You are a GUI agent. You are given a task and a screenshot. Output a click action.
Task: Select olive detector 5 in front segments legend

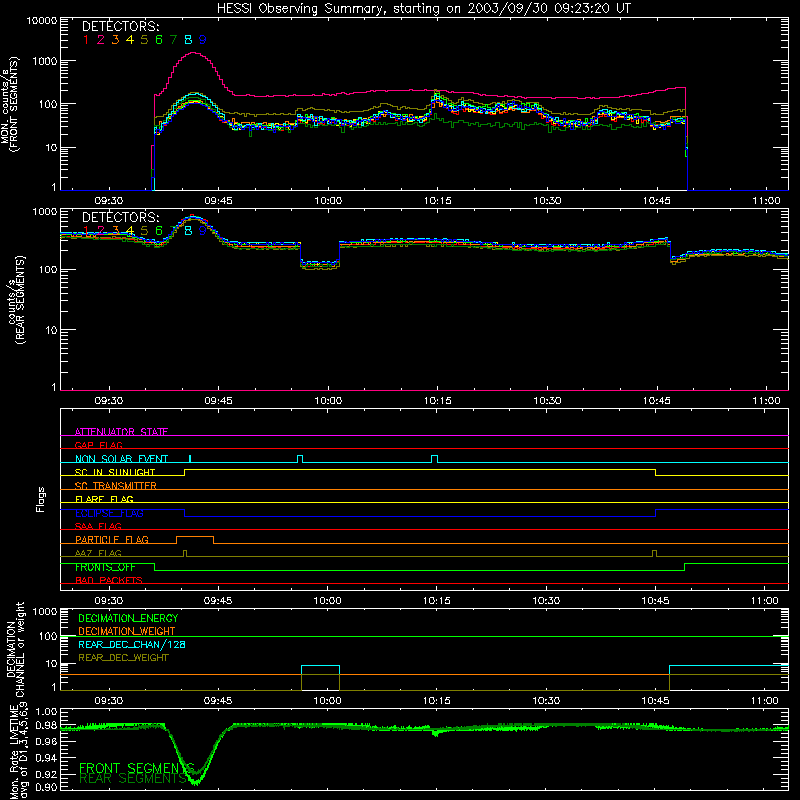[x=144, y=40]
